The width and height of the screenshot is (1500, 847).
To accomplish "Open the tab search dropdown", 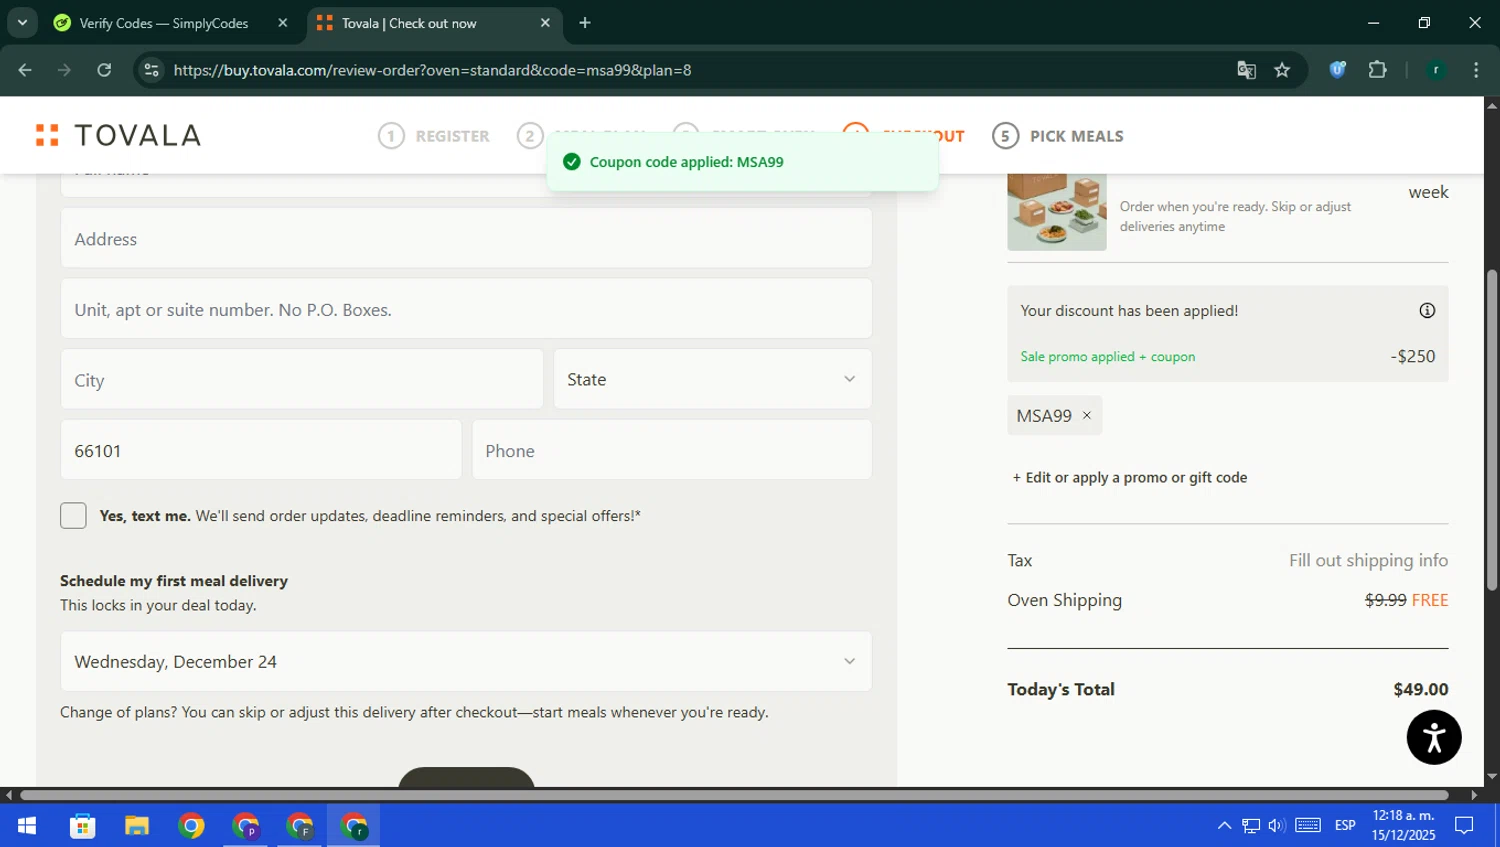I will (x=22, y=23).
